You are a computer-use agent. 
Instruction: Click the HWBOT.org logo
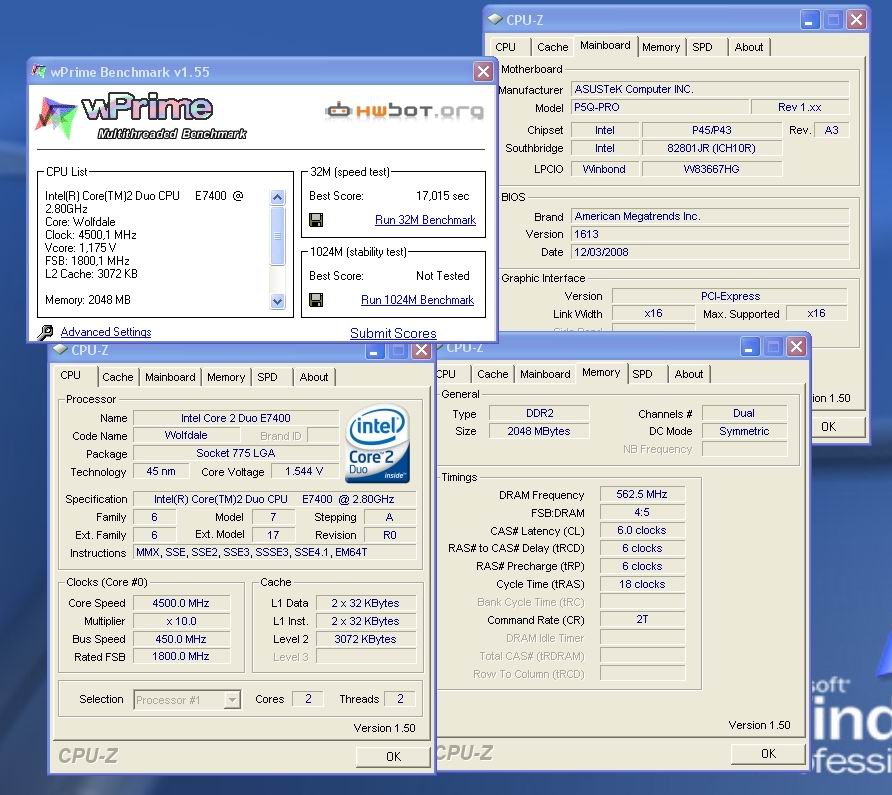(404, 110)
